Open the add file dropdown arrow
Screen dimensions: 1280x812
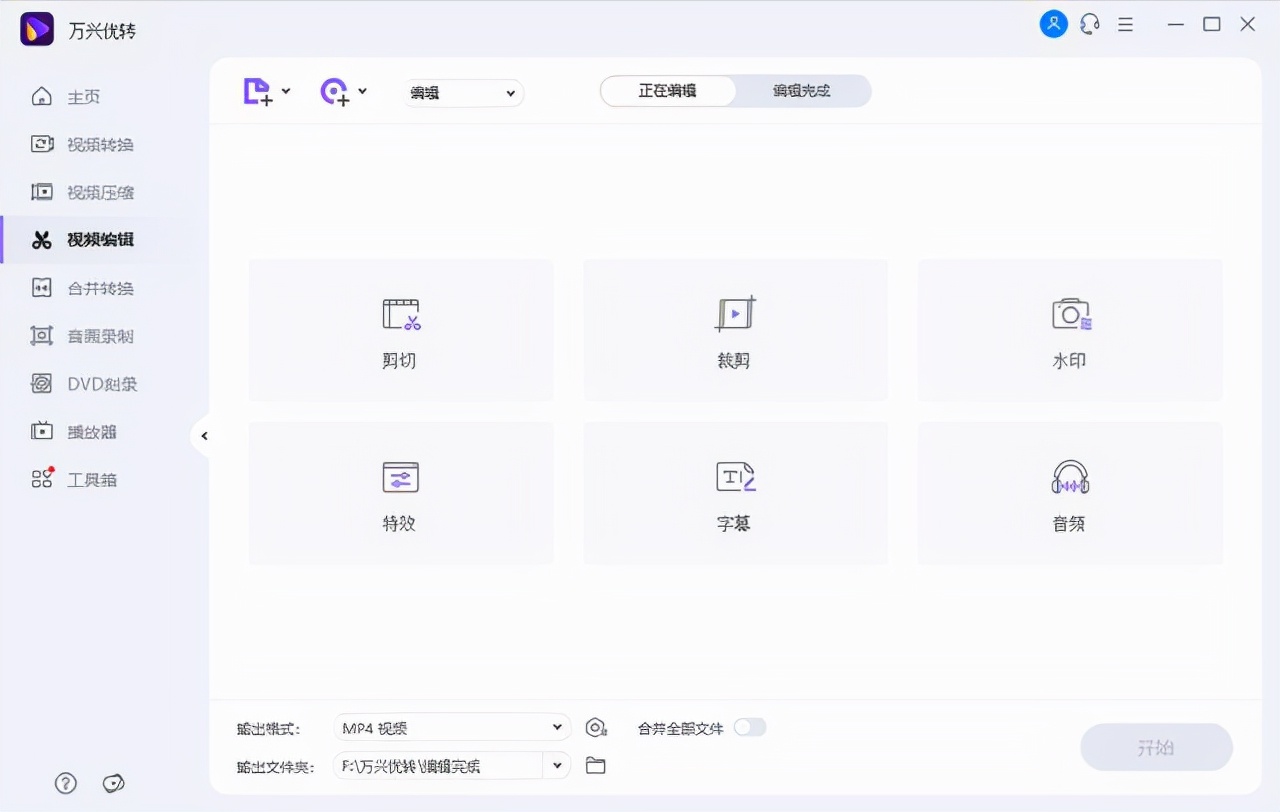click(x=285, y=91)
